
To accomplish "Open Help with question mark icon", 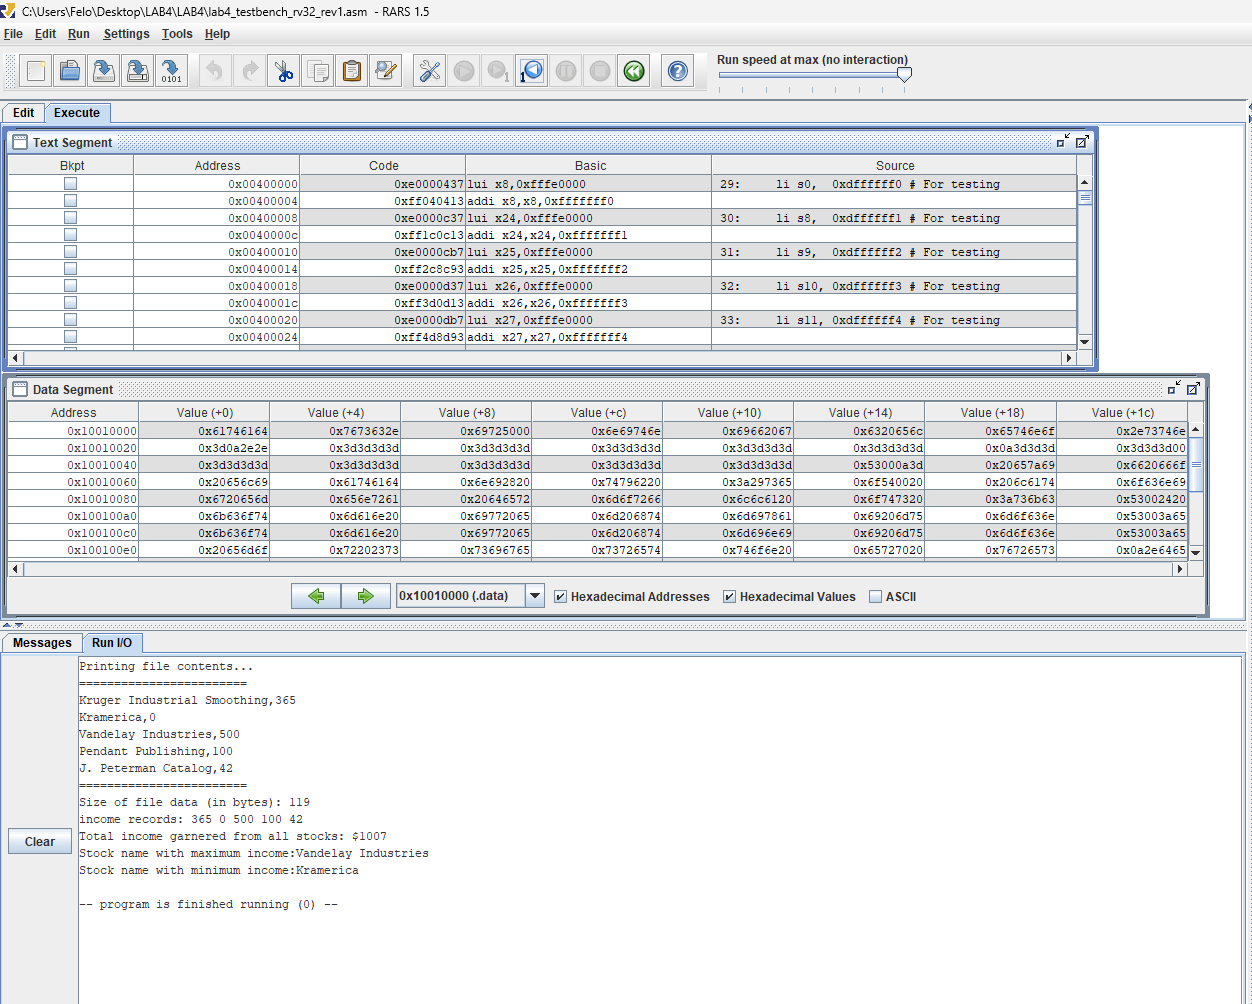I will [678, 71].
